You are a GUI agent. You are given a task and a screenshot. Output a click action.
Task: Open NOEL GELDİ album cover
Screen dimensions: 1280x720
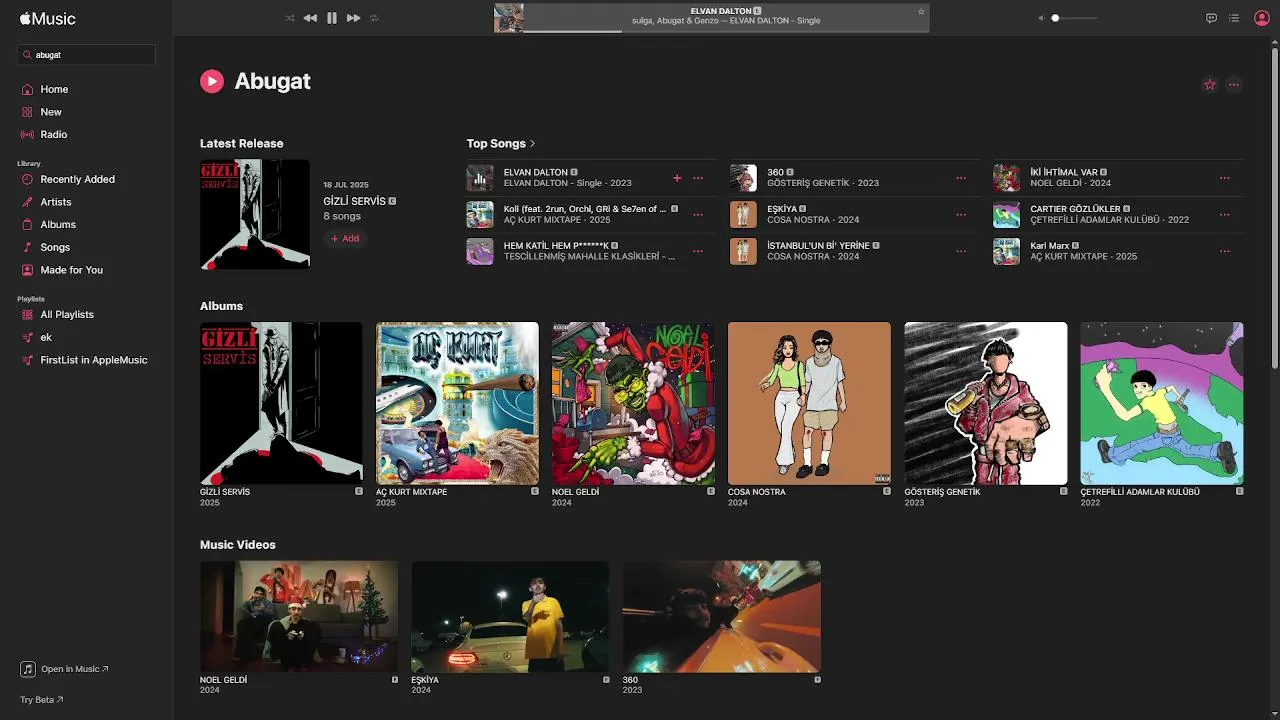pyautogui.click(x=633, y=403)
